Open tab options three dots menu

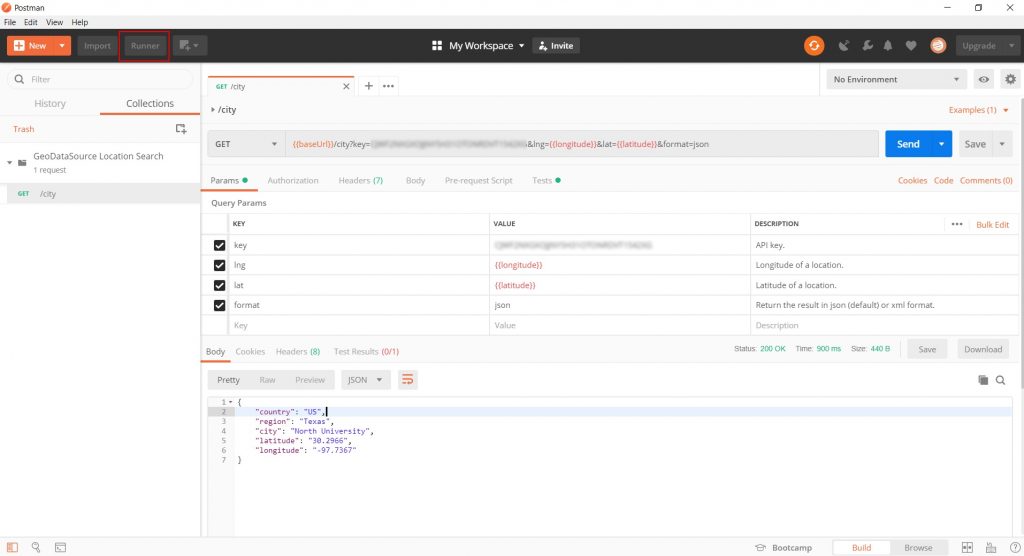pos(389,86)
